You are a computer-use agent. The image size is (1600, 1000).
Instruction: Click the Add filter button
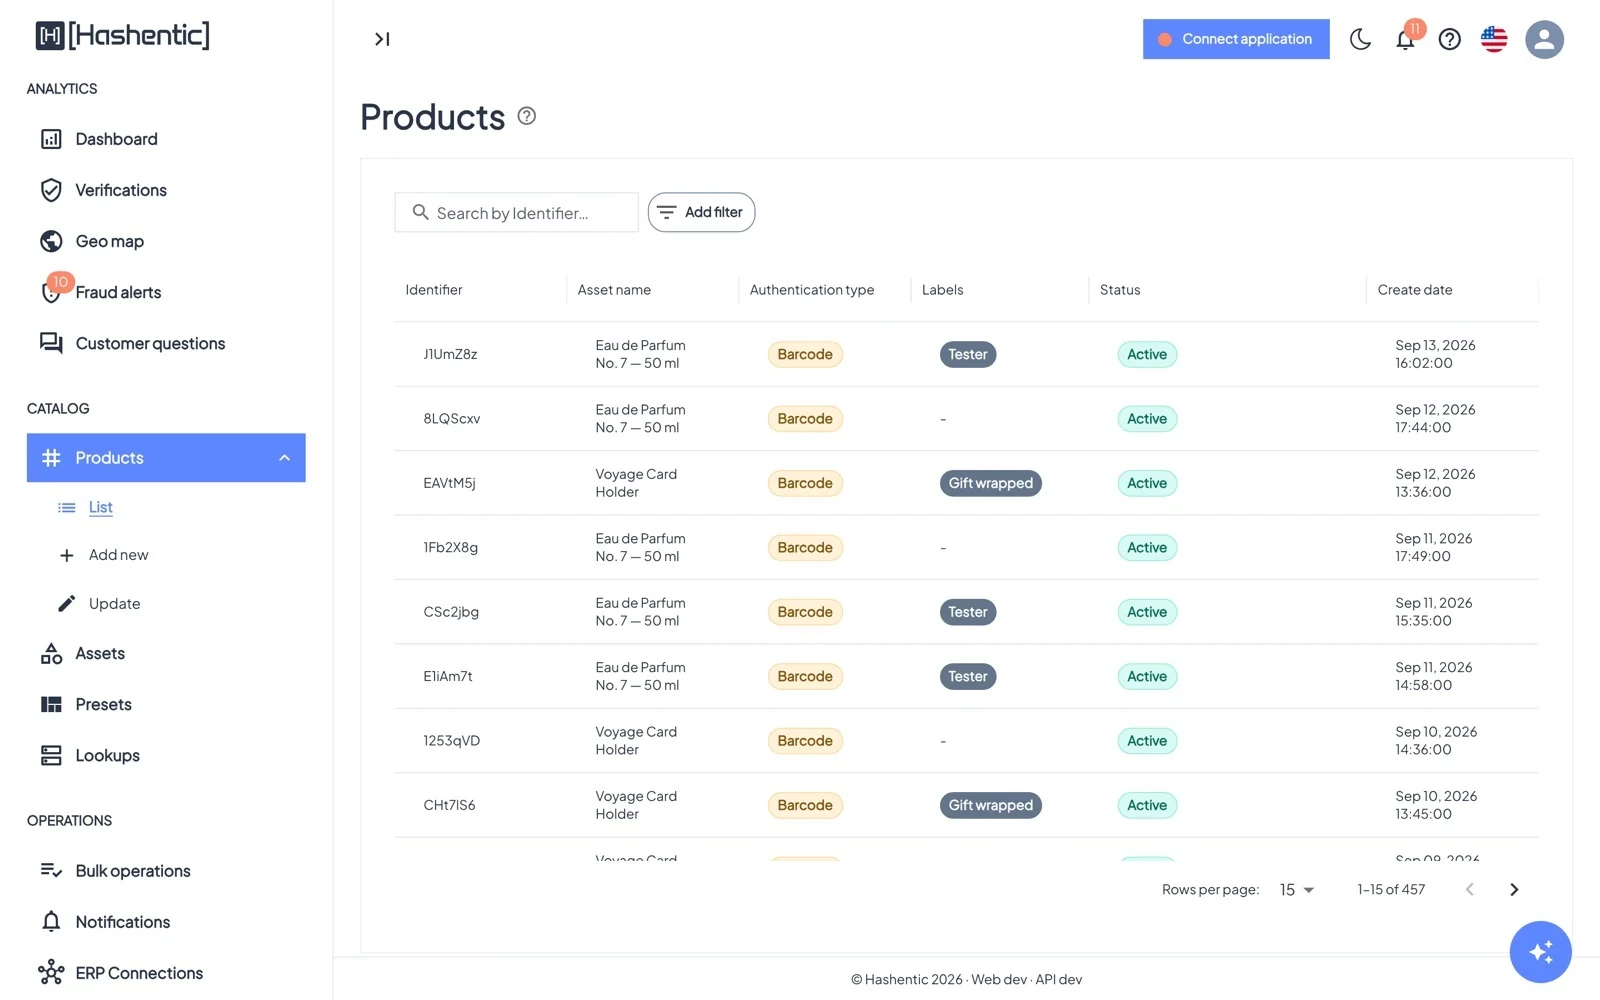[701, 212]
